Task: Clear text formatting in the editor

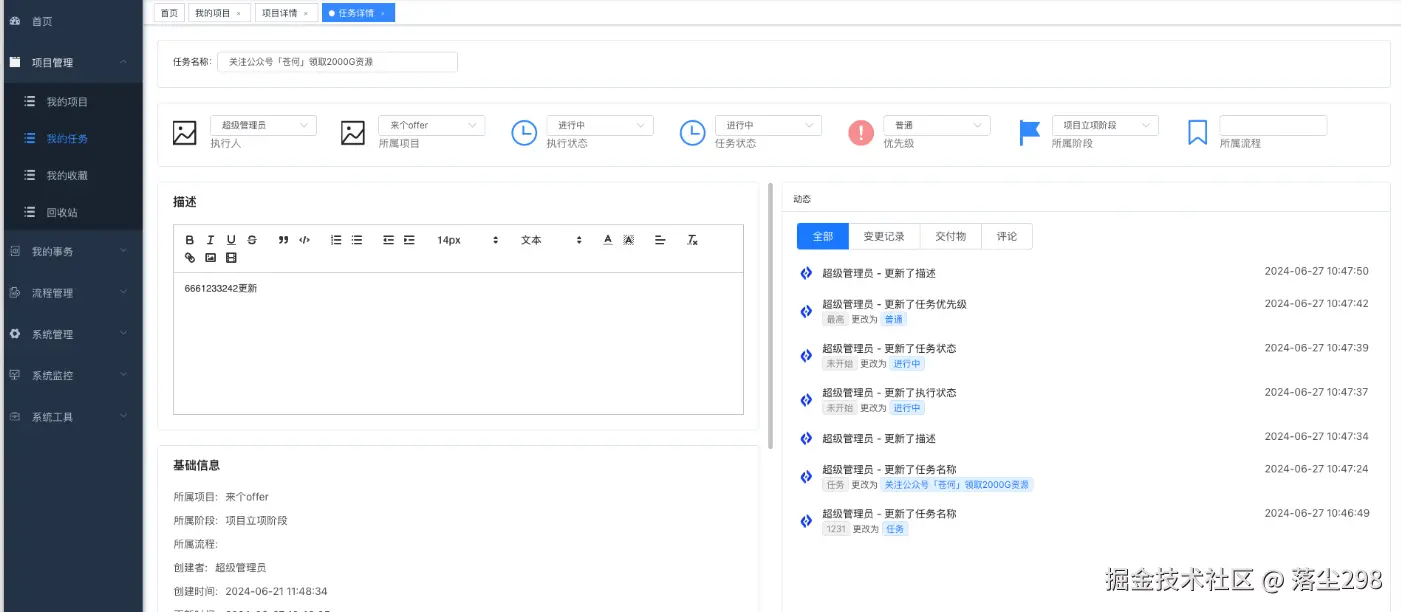Action: (692, 240)
